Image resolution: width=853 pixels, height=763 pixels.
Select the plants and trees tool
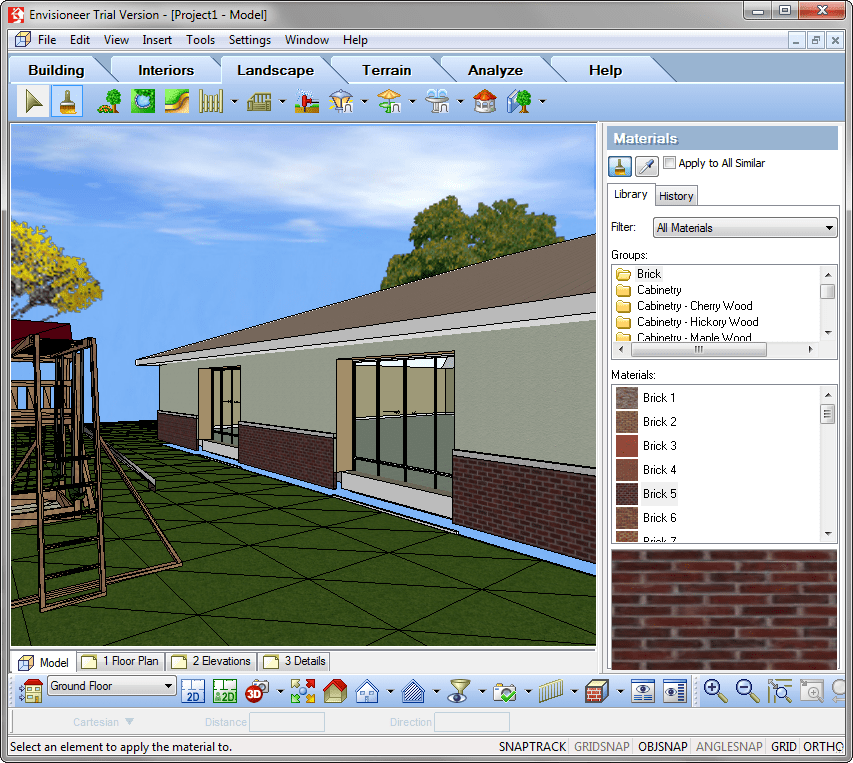click(x=109, y=102)
